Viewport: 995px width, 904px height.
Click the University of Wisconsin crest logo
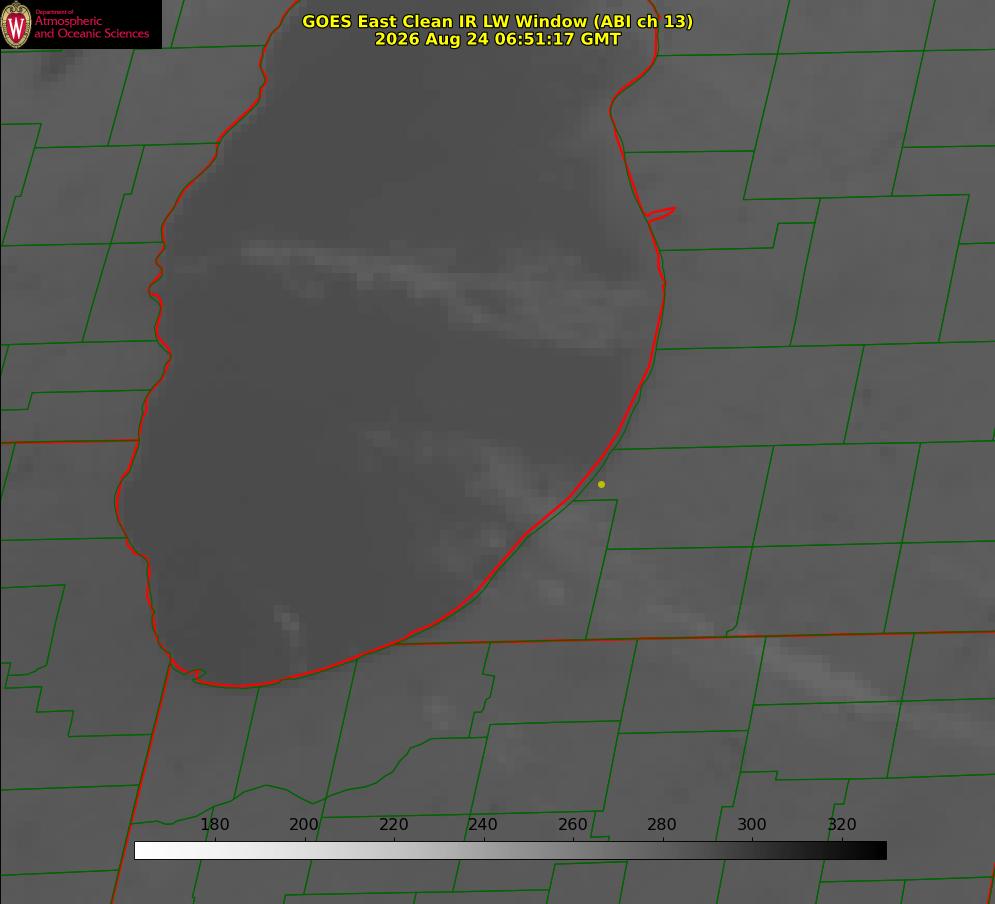pos(16,24)
